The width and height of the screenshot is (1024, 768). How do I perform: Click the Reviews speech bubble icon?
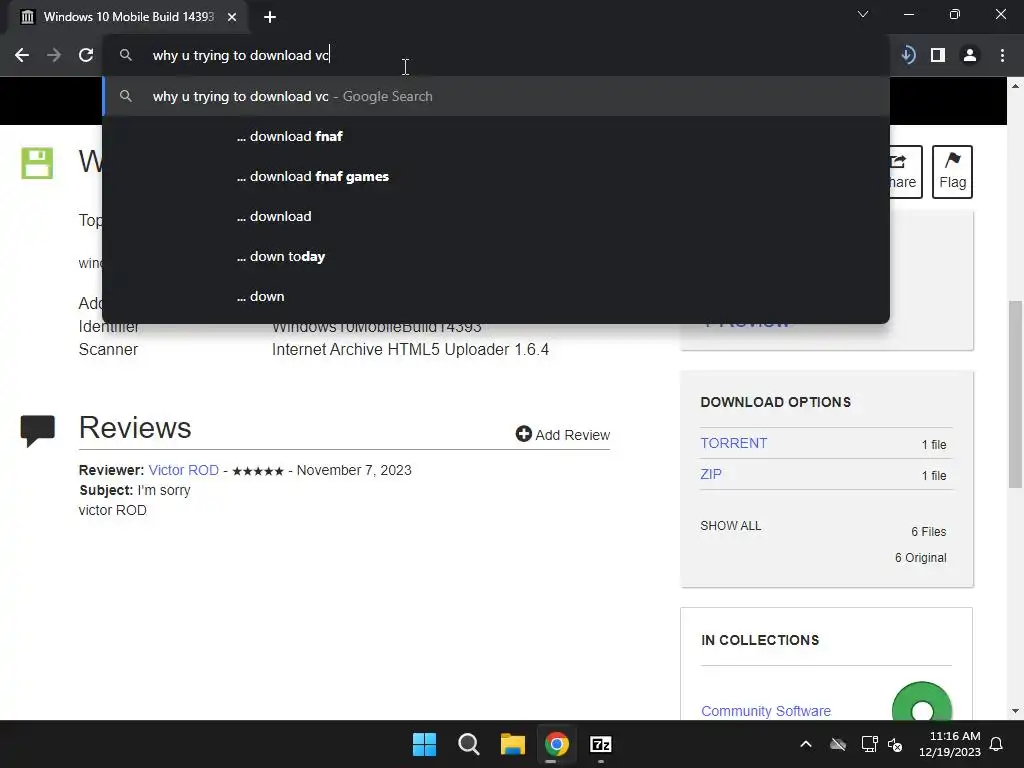(37, 430)
